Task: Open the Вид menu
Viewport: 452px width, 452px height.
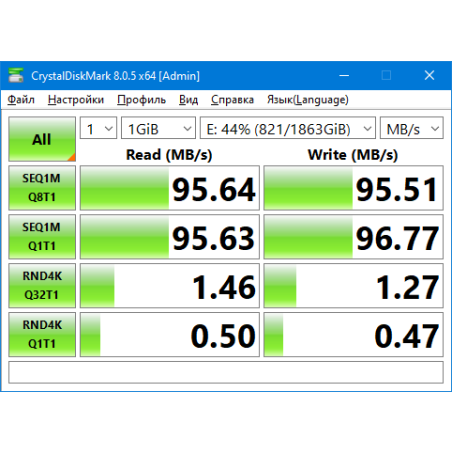Action: click(x=188, y=100)
